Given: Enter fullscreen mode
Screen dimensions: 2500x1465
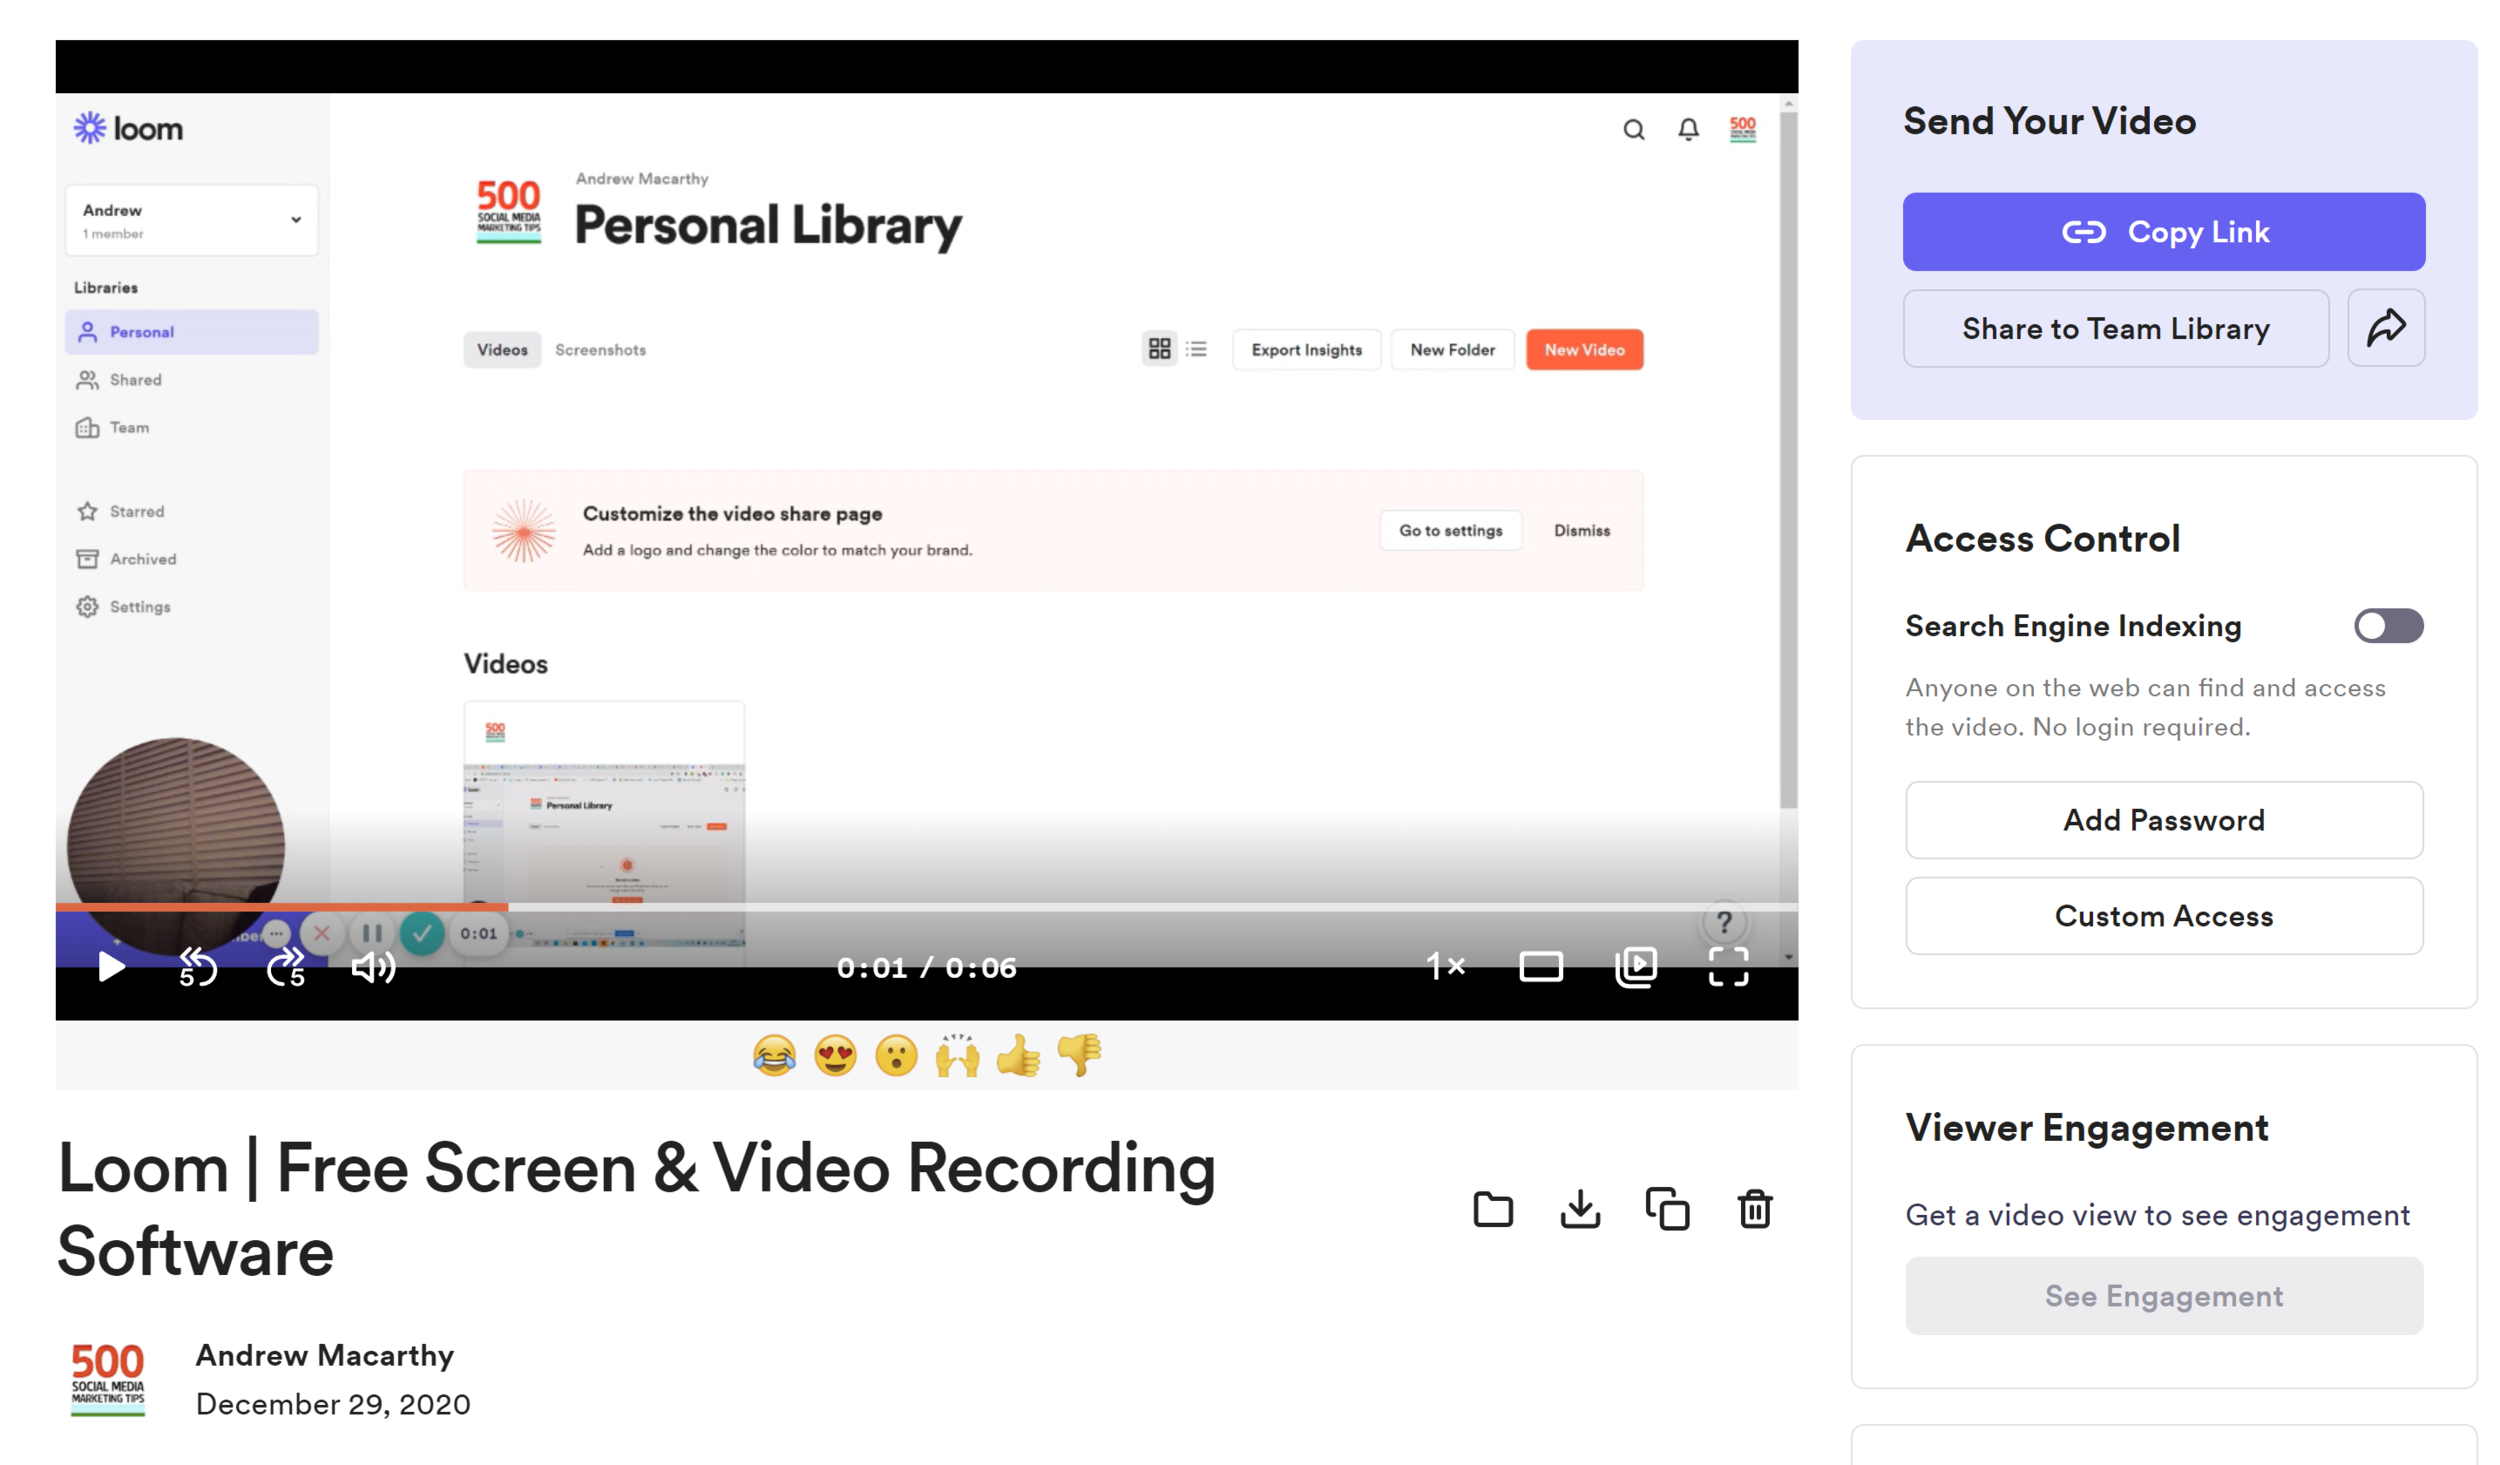Looking at the screenshot, I should tap(1727, 967).
